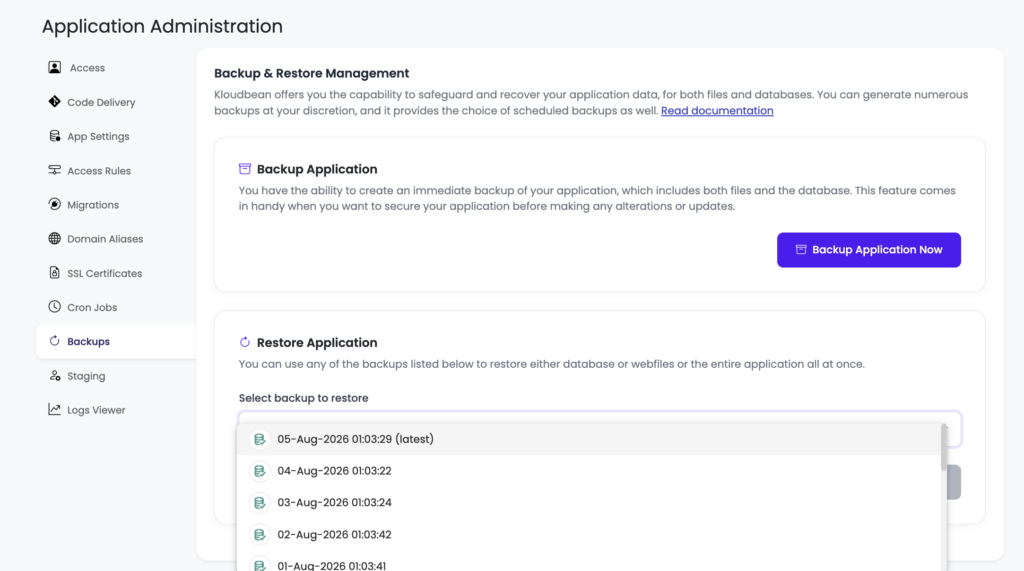Screen dimensions: 1024x571
Task: Click the restore icon beside Restore Application heading
Action: coord(245,342)
